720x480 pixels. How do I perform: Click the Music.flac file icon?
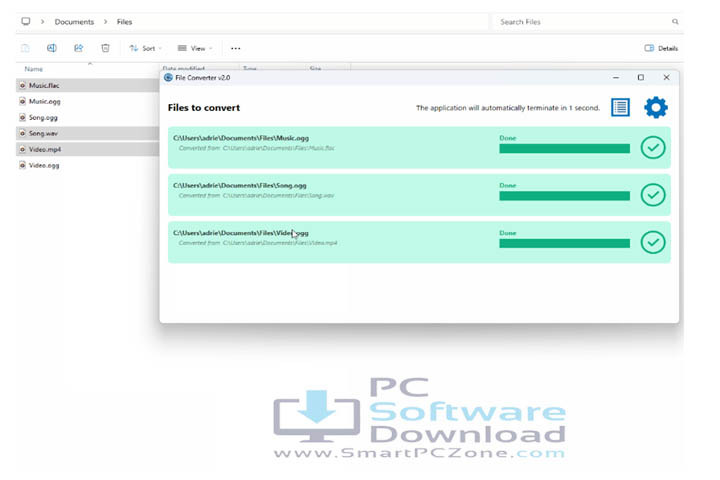pyautogui.click(x=22, y=85)
